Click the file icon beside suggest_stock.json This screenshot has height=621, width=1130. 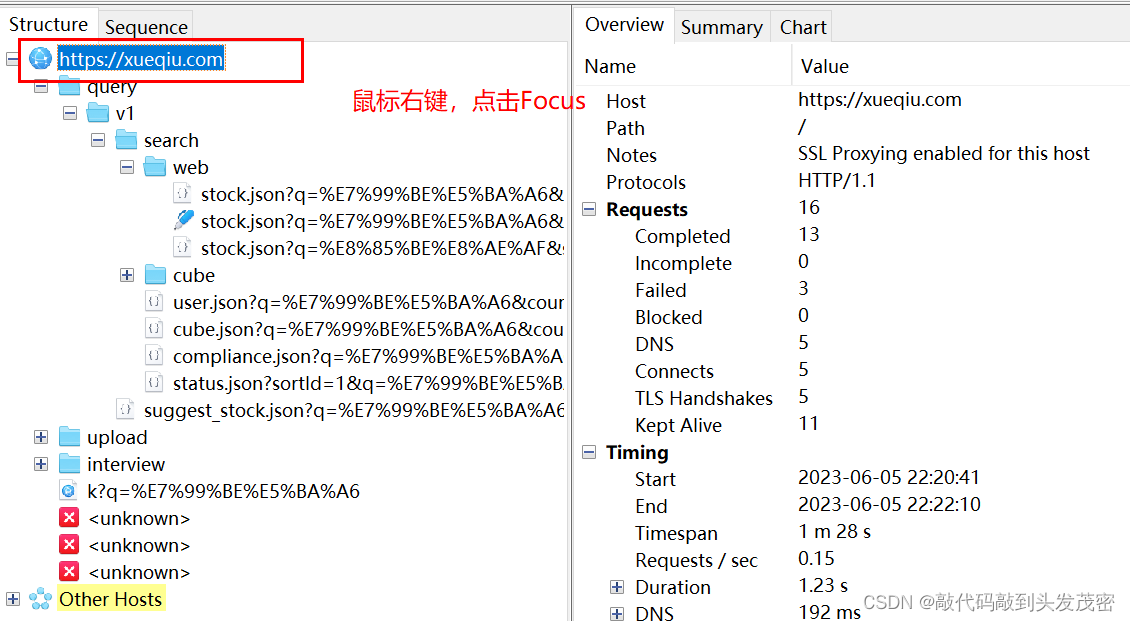click(125, 410)
